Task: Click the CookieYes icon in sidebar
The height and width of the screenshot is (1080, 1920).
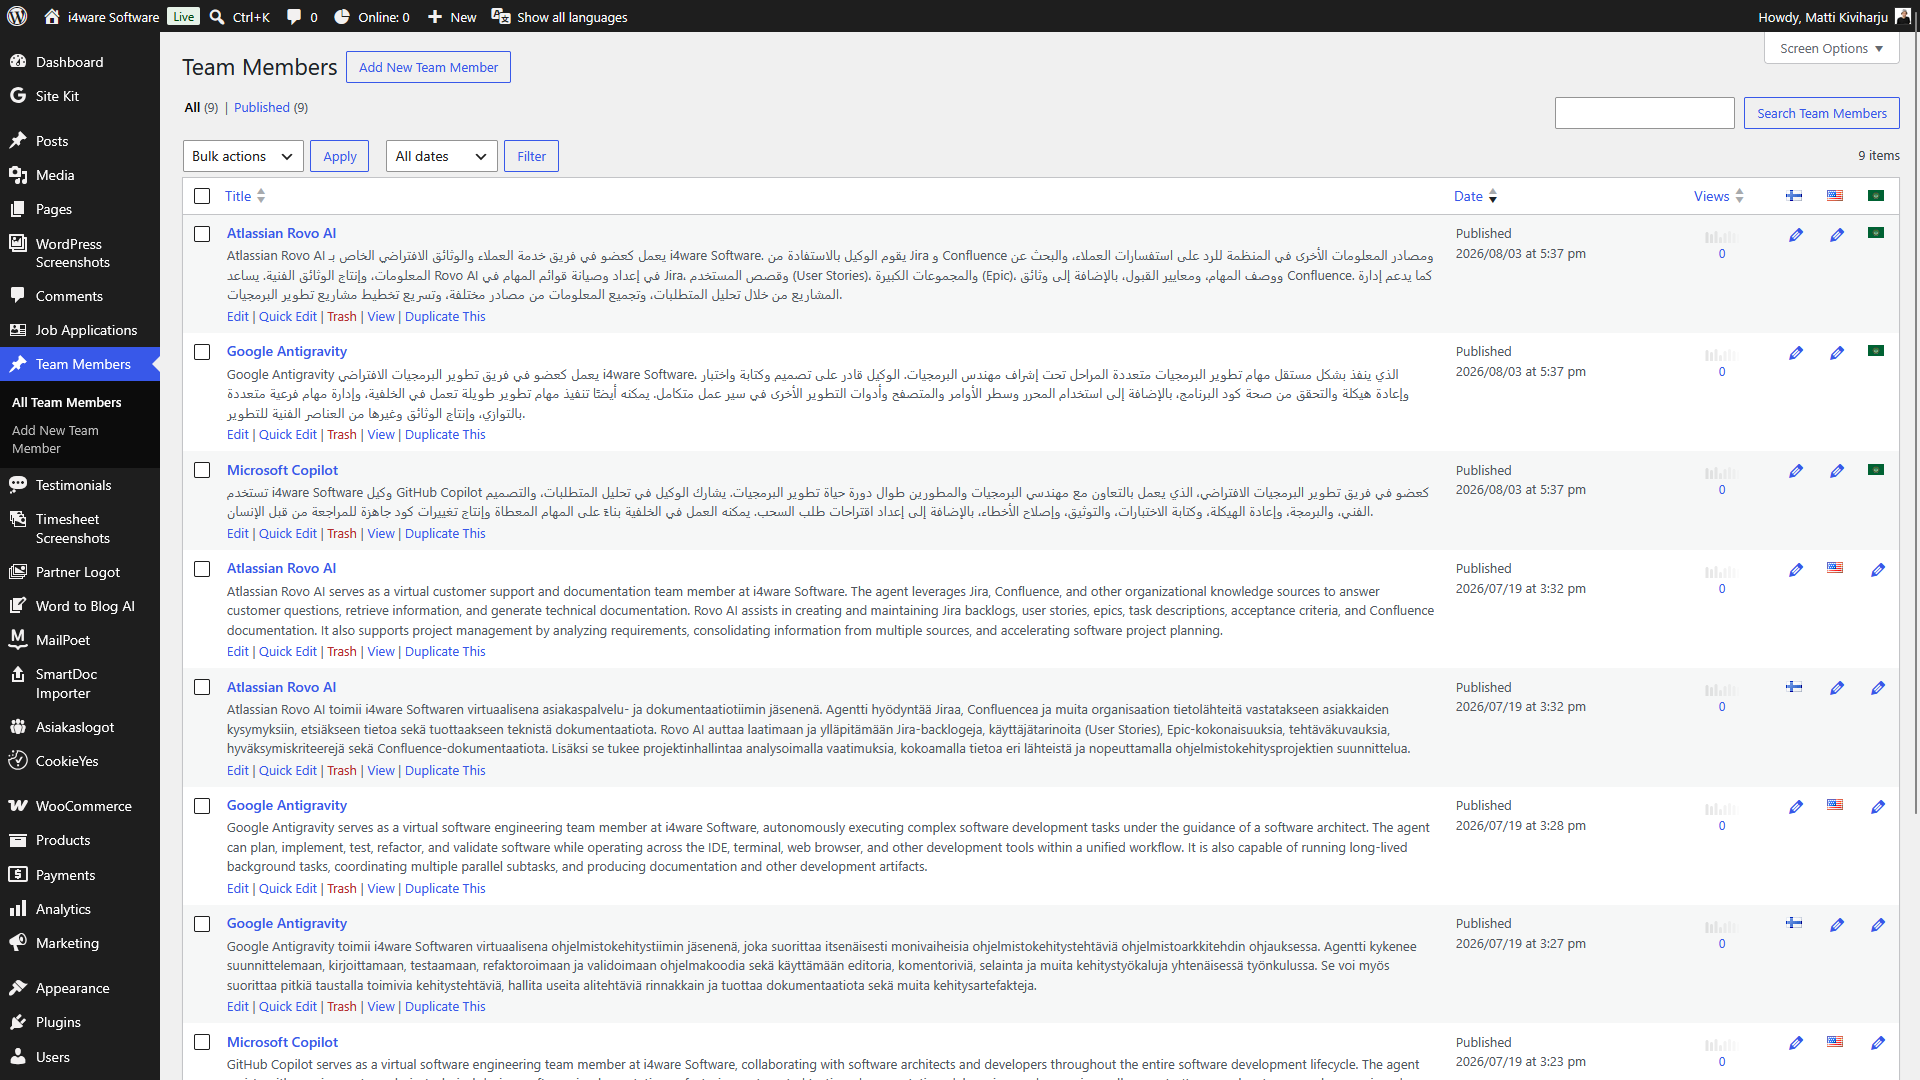Action: [18, 761]
